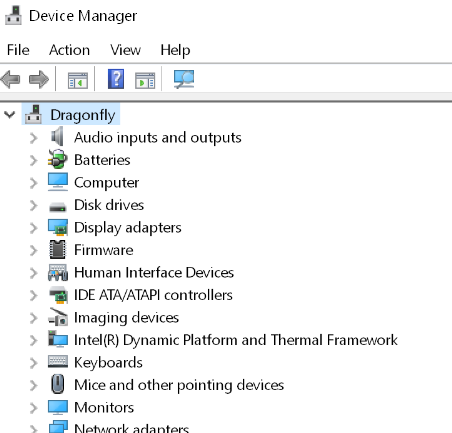Expand Audio inputs and outputs
The height and width of the screenshot is (433, 452).
[33, 138]
